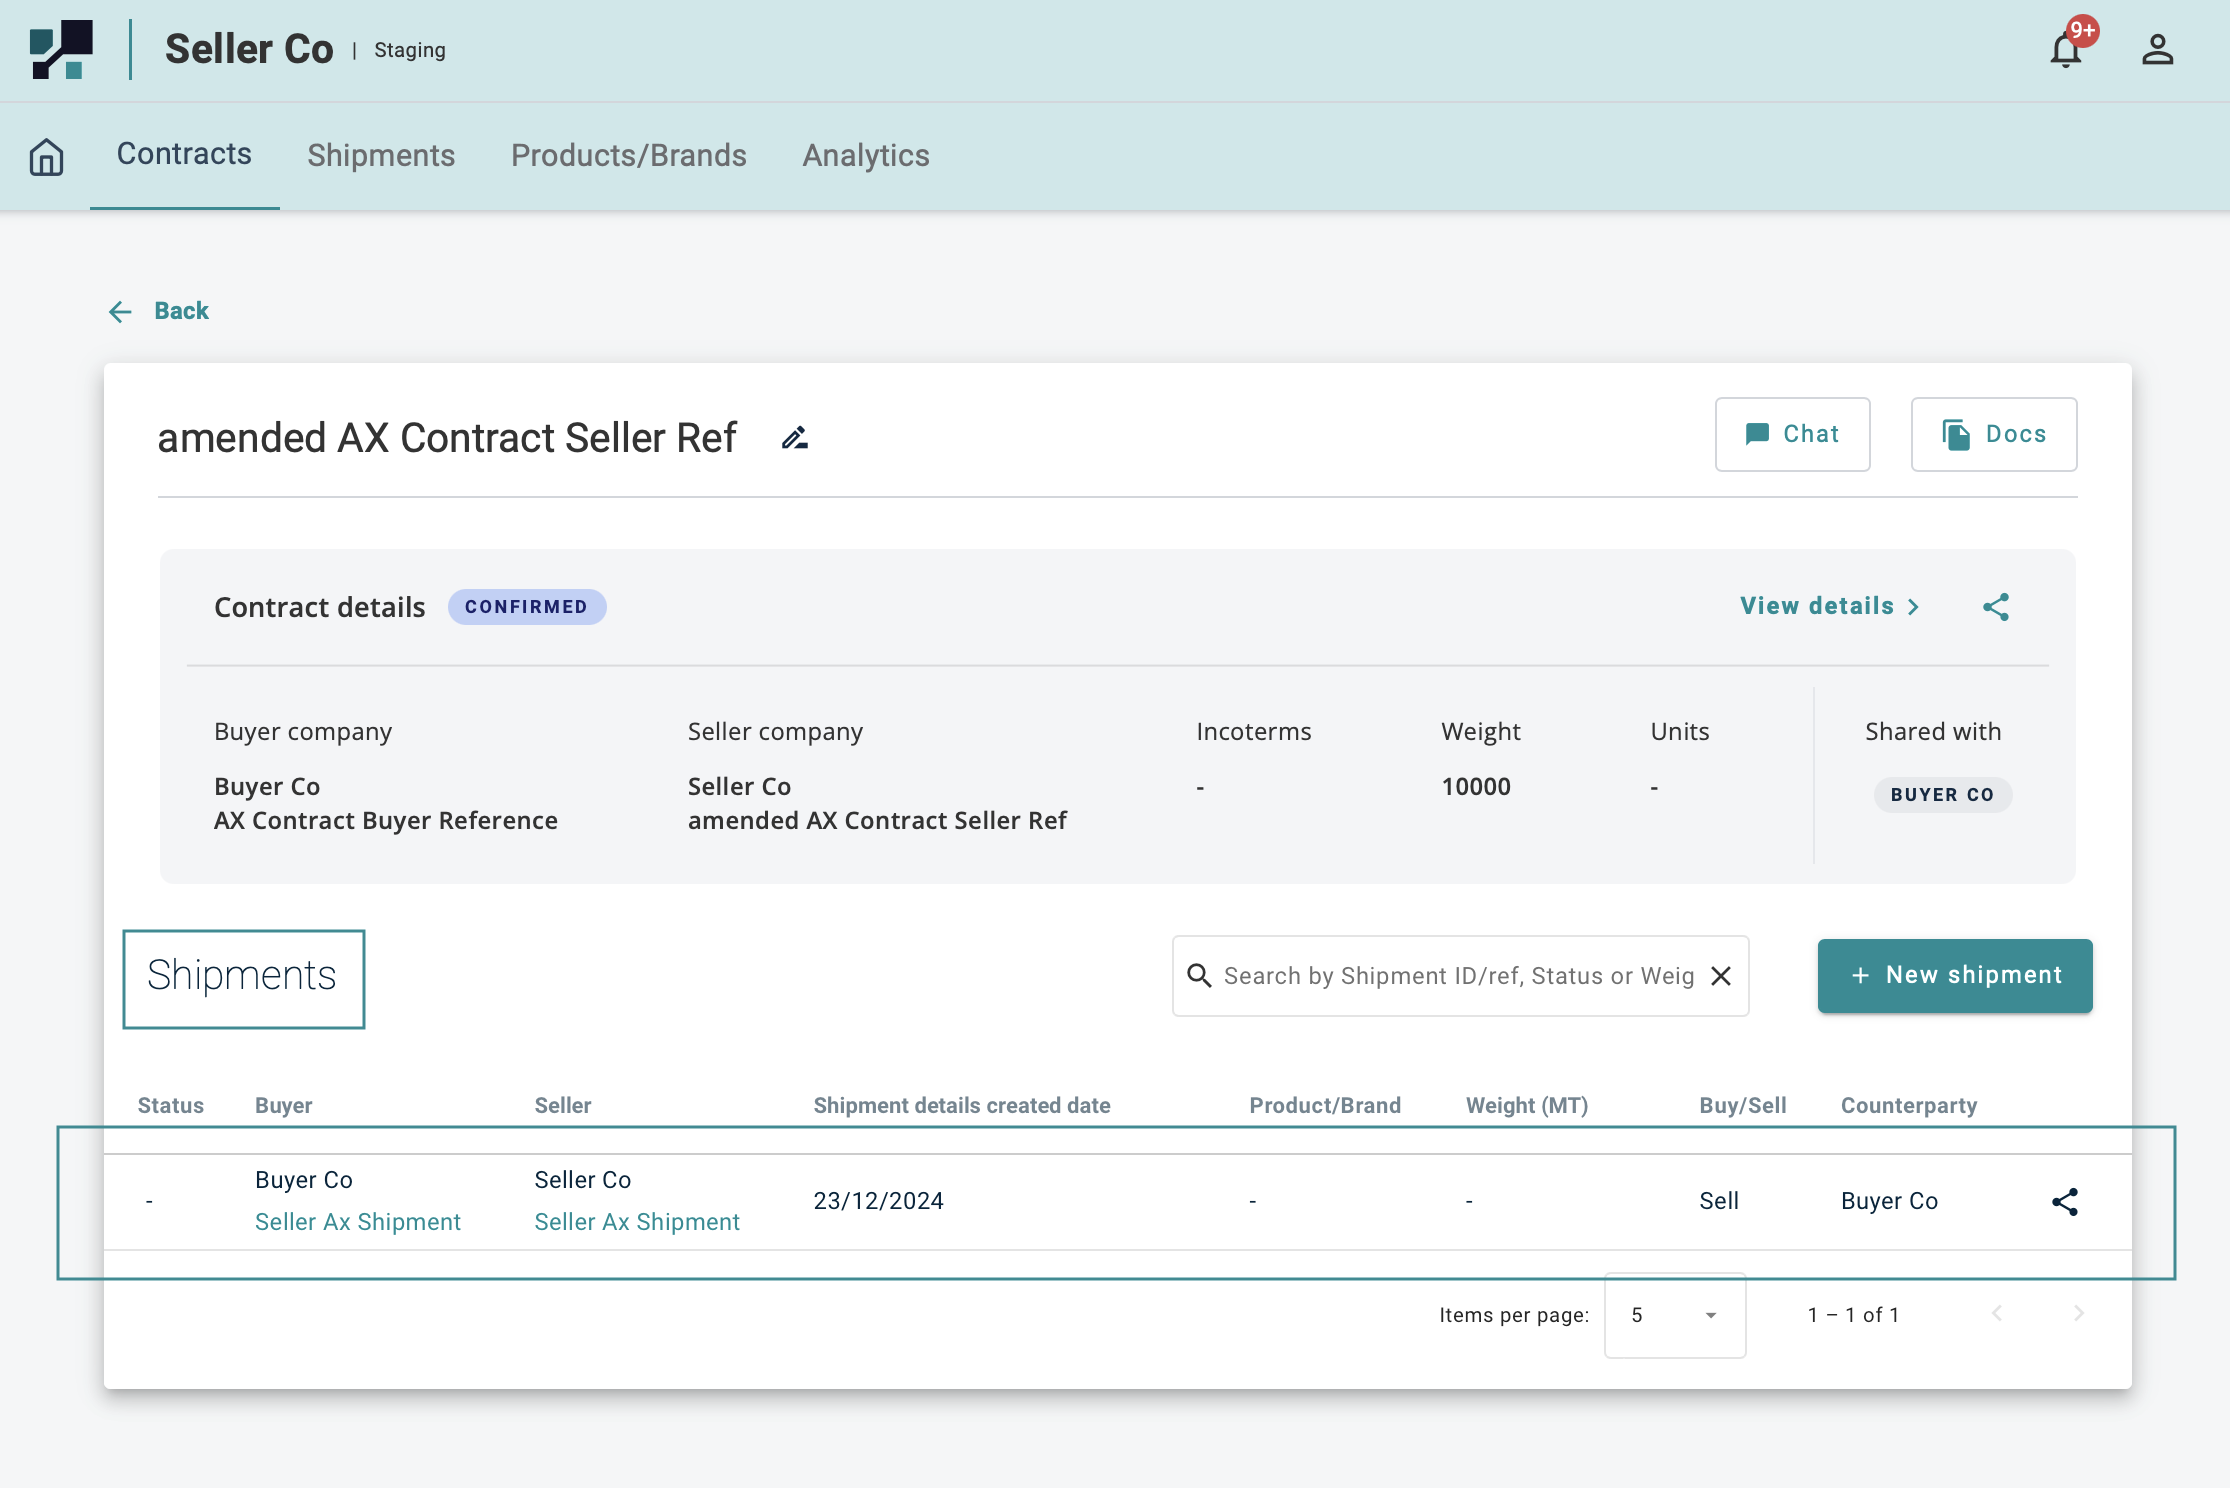Open the Chat button
Viewport: 2230px width, 1488px height.
pos(1792,434)
